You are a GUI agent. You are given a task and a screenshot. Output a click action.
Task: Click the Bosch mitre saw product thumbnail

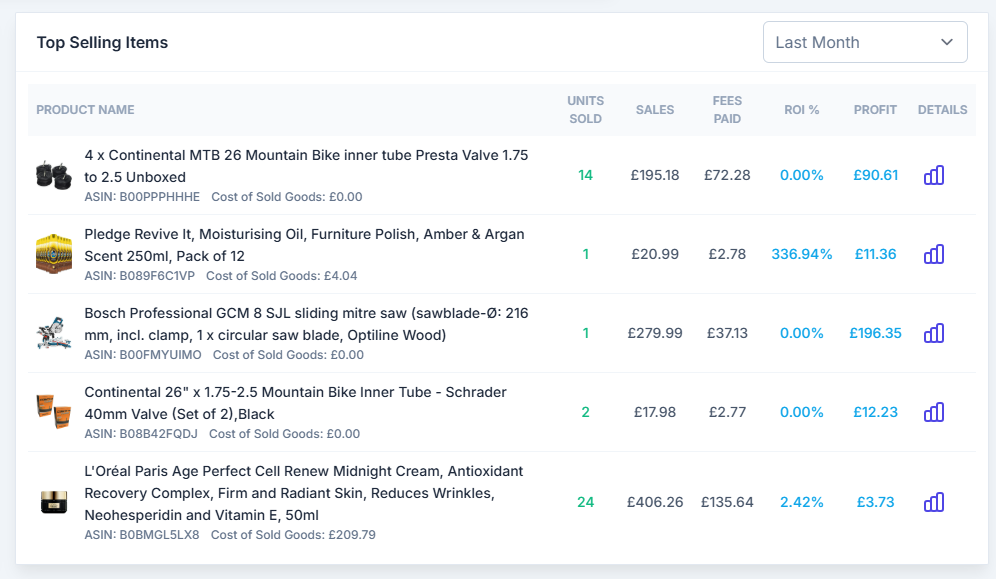53,334
